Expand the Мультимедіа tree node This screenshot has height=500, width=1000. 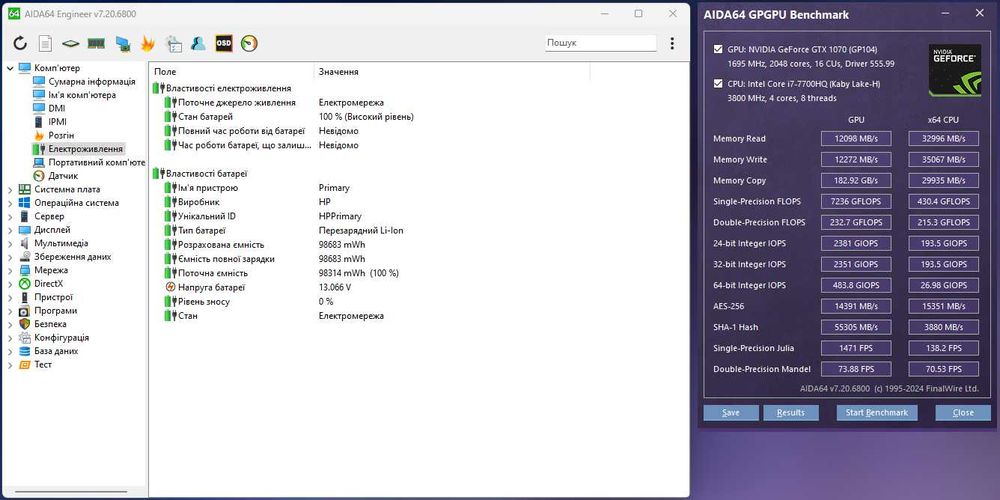[x=10, y=243]
